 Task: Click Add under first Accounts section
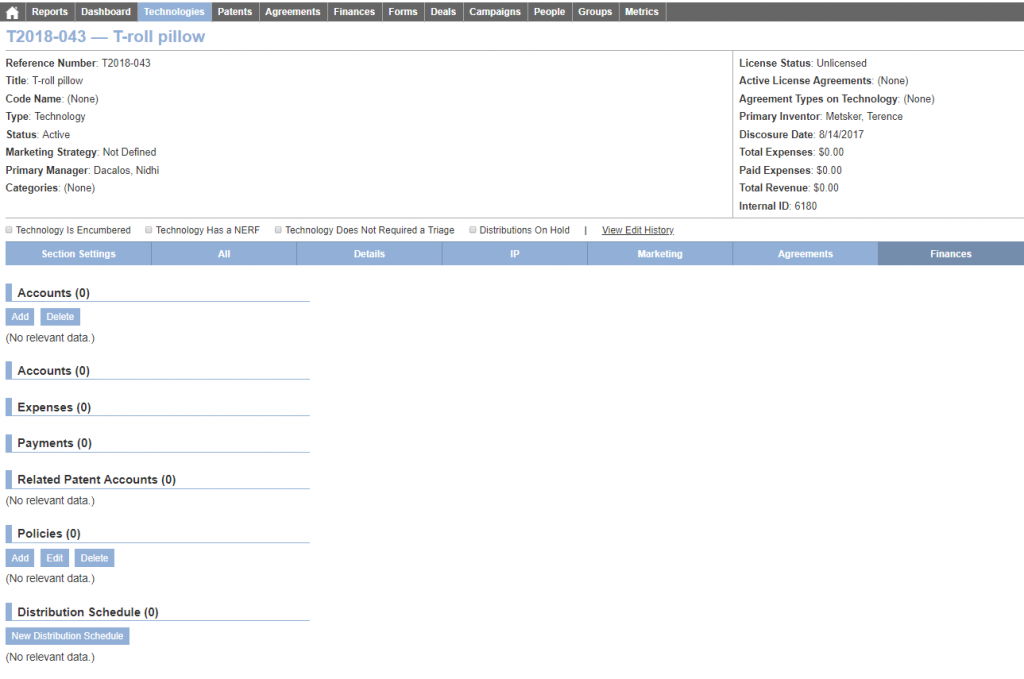pos(20,317)
